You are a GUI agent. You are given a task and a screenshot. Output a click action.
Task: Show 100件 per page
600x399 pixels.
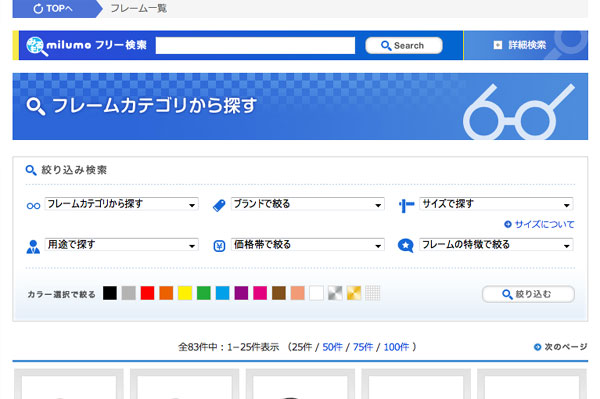pyautogui.click(x=396, y=347)
